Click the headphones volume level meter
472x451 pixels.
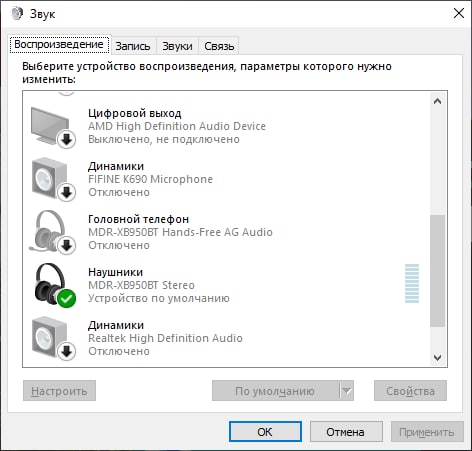point(412,283)
